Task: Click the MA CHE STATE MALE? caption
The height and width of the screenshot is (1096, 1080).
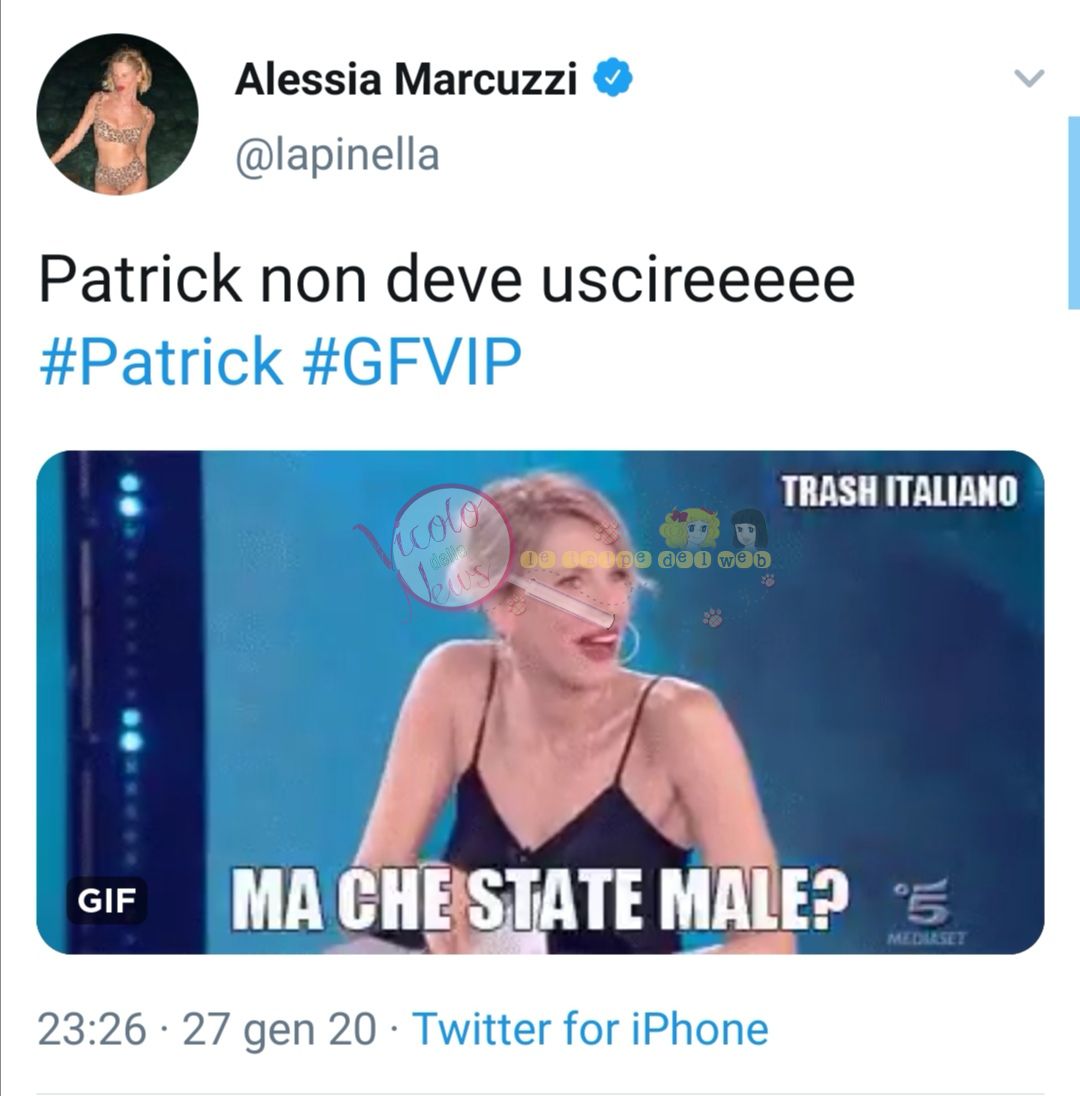Action: coord(539,900)
